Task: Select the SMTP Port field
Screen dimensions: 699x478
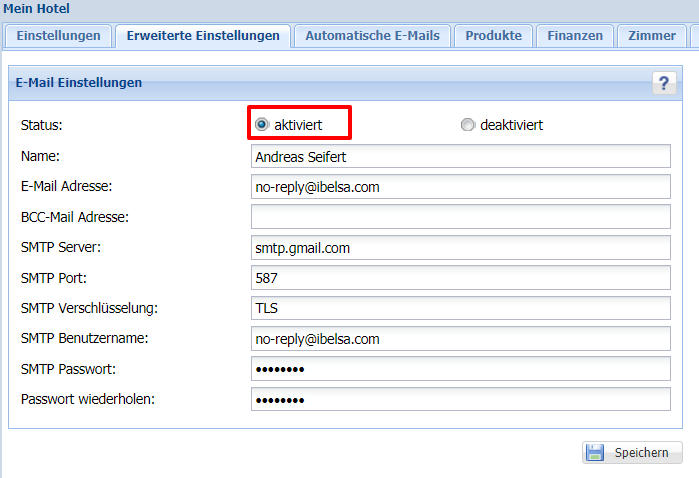Action: pos(460,278)
